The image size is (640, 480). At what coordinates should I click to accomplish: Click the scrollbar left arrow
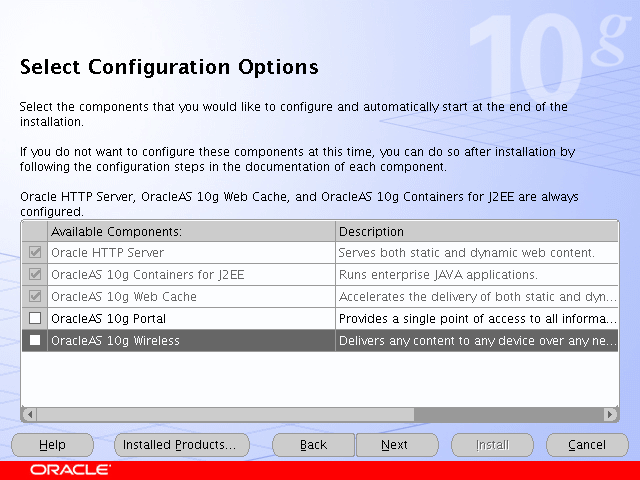pos(29,414)
